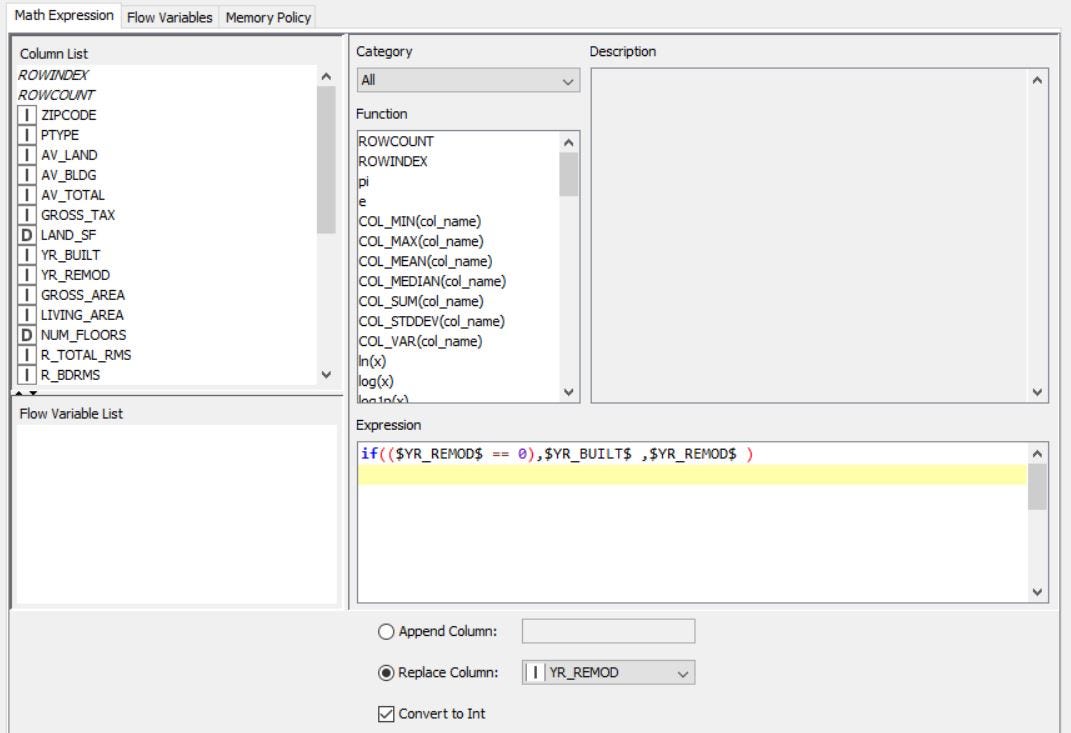Click into the Expression editor area
This screenshot has width=1071, height=733.
692,523
